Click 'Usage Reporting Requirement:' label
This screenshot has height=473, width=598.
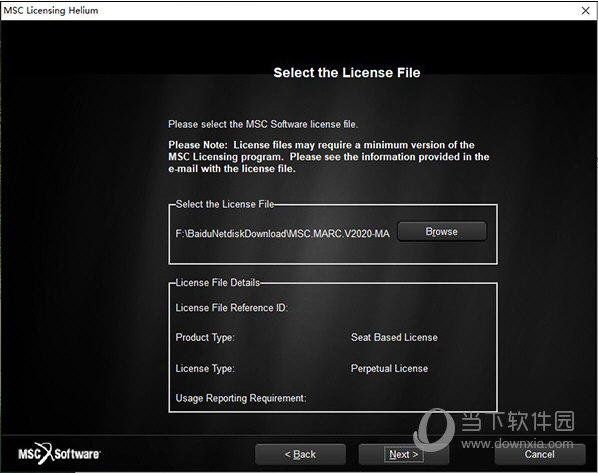click(241, 398)
